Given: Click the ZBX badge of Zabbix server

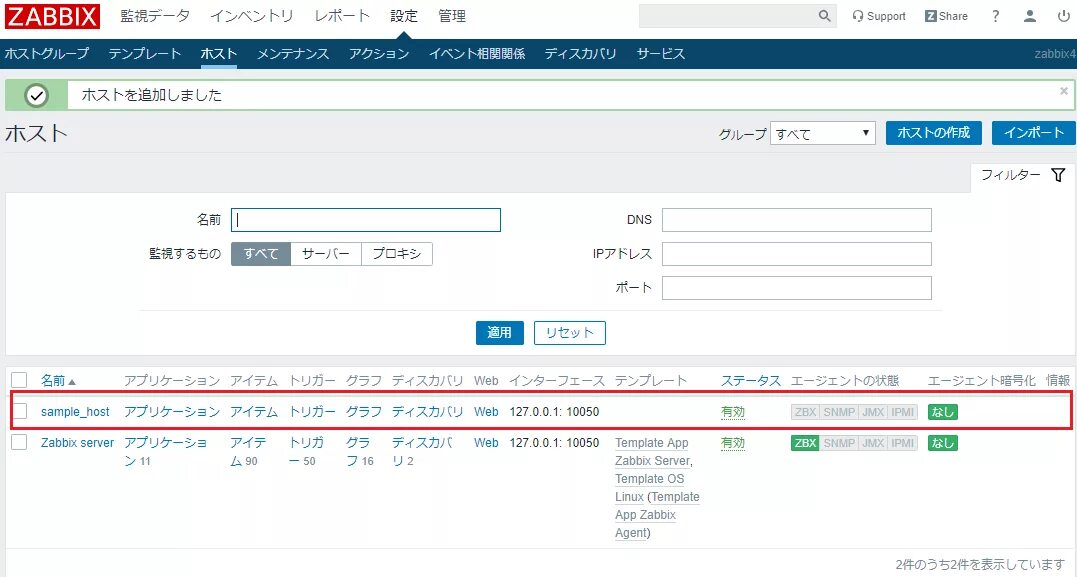Looking at the screenshot, I should tap(805, 443).
